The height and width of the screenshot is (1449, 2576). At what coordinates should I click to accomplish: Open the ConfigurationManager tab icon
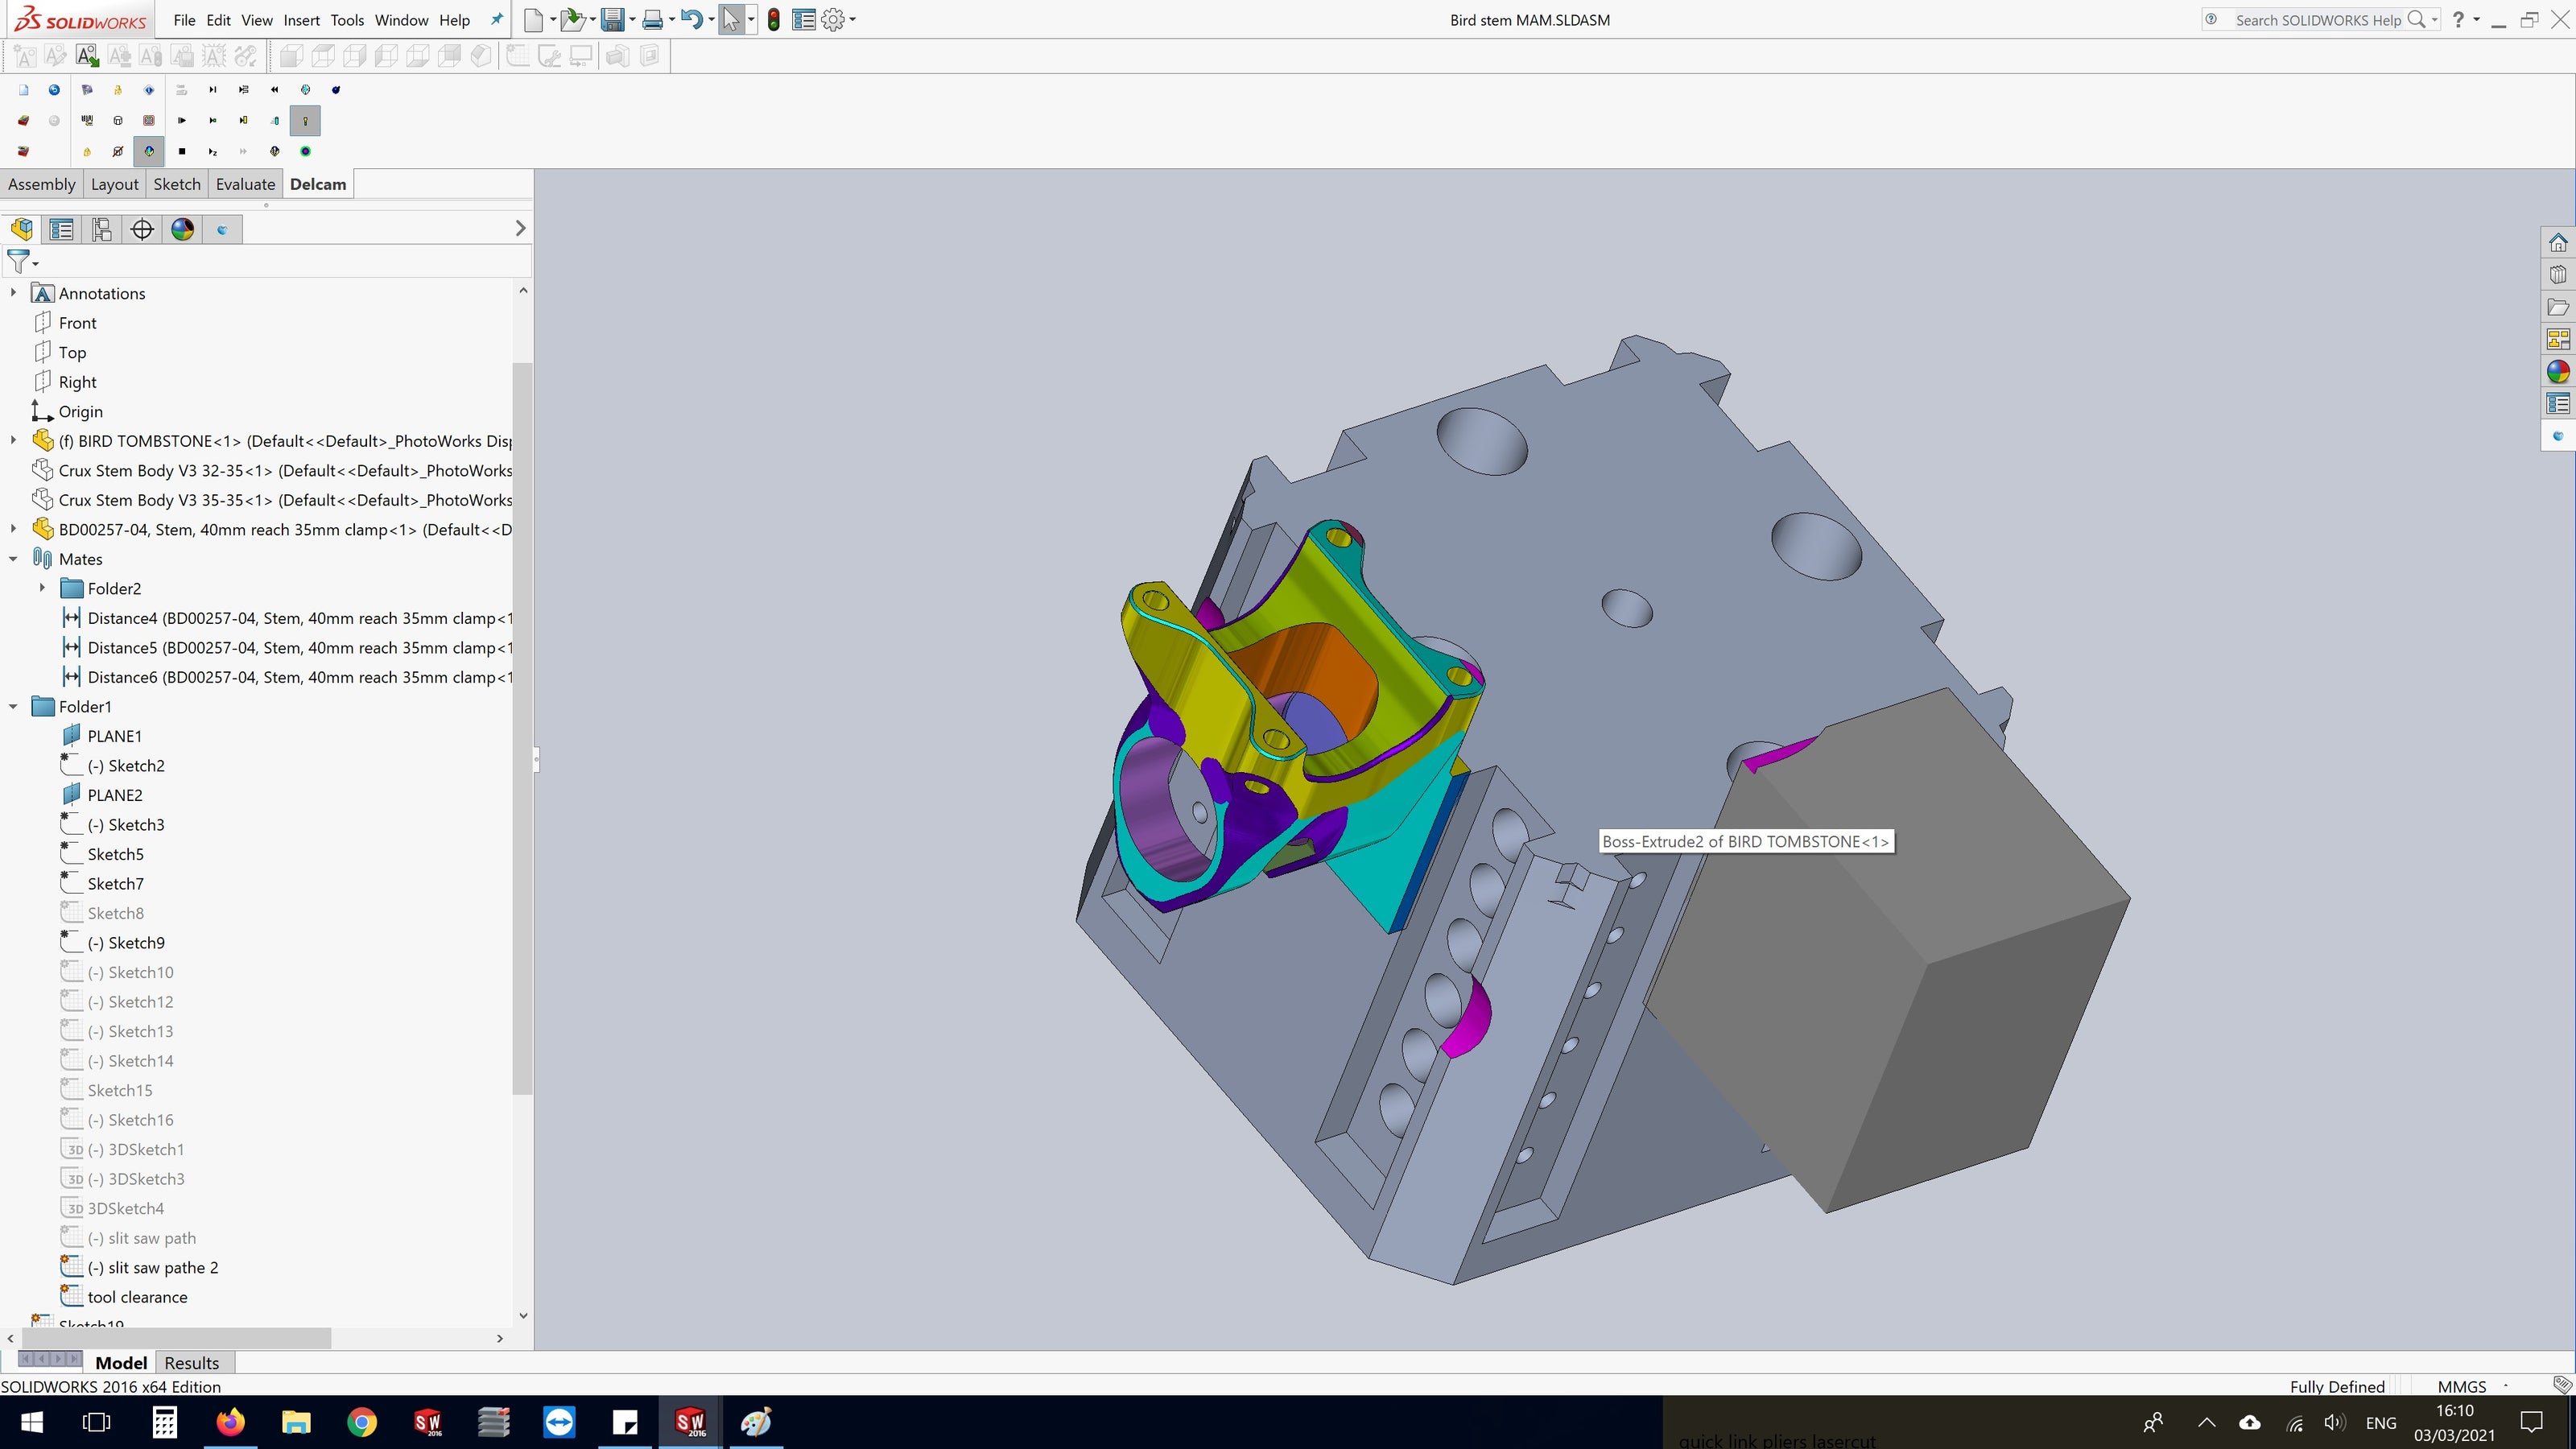pyautogui.click(x=101, y=229)
